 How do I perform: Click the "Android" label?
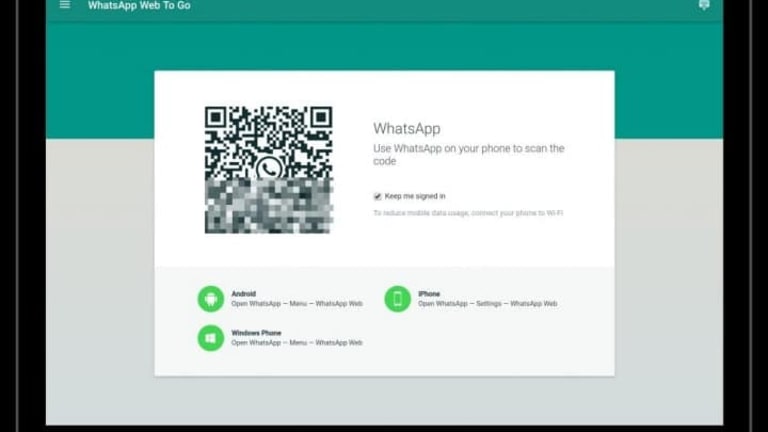[243, 294]
